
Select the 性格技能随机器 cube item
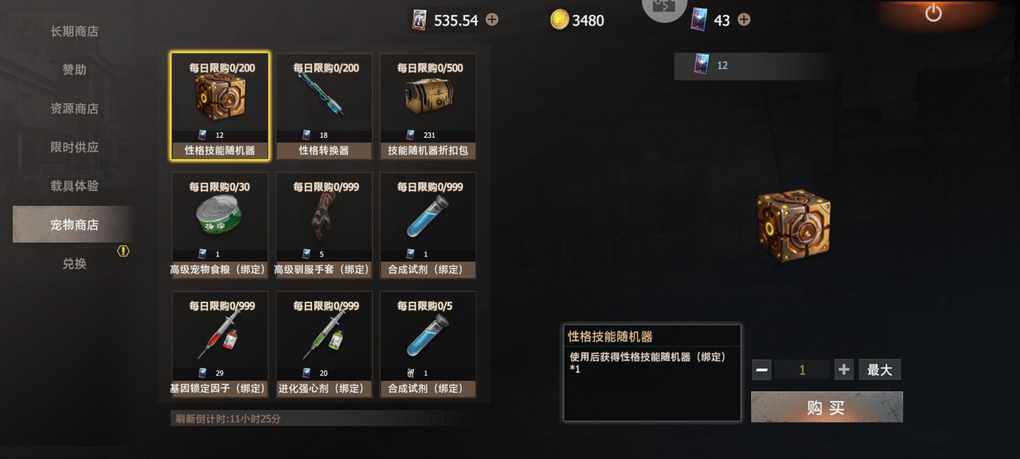click(x=220, y=106)
